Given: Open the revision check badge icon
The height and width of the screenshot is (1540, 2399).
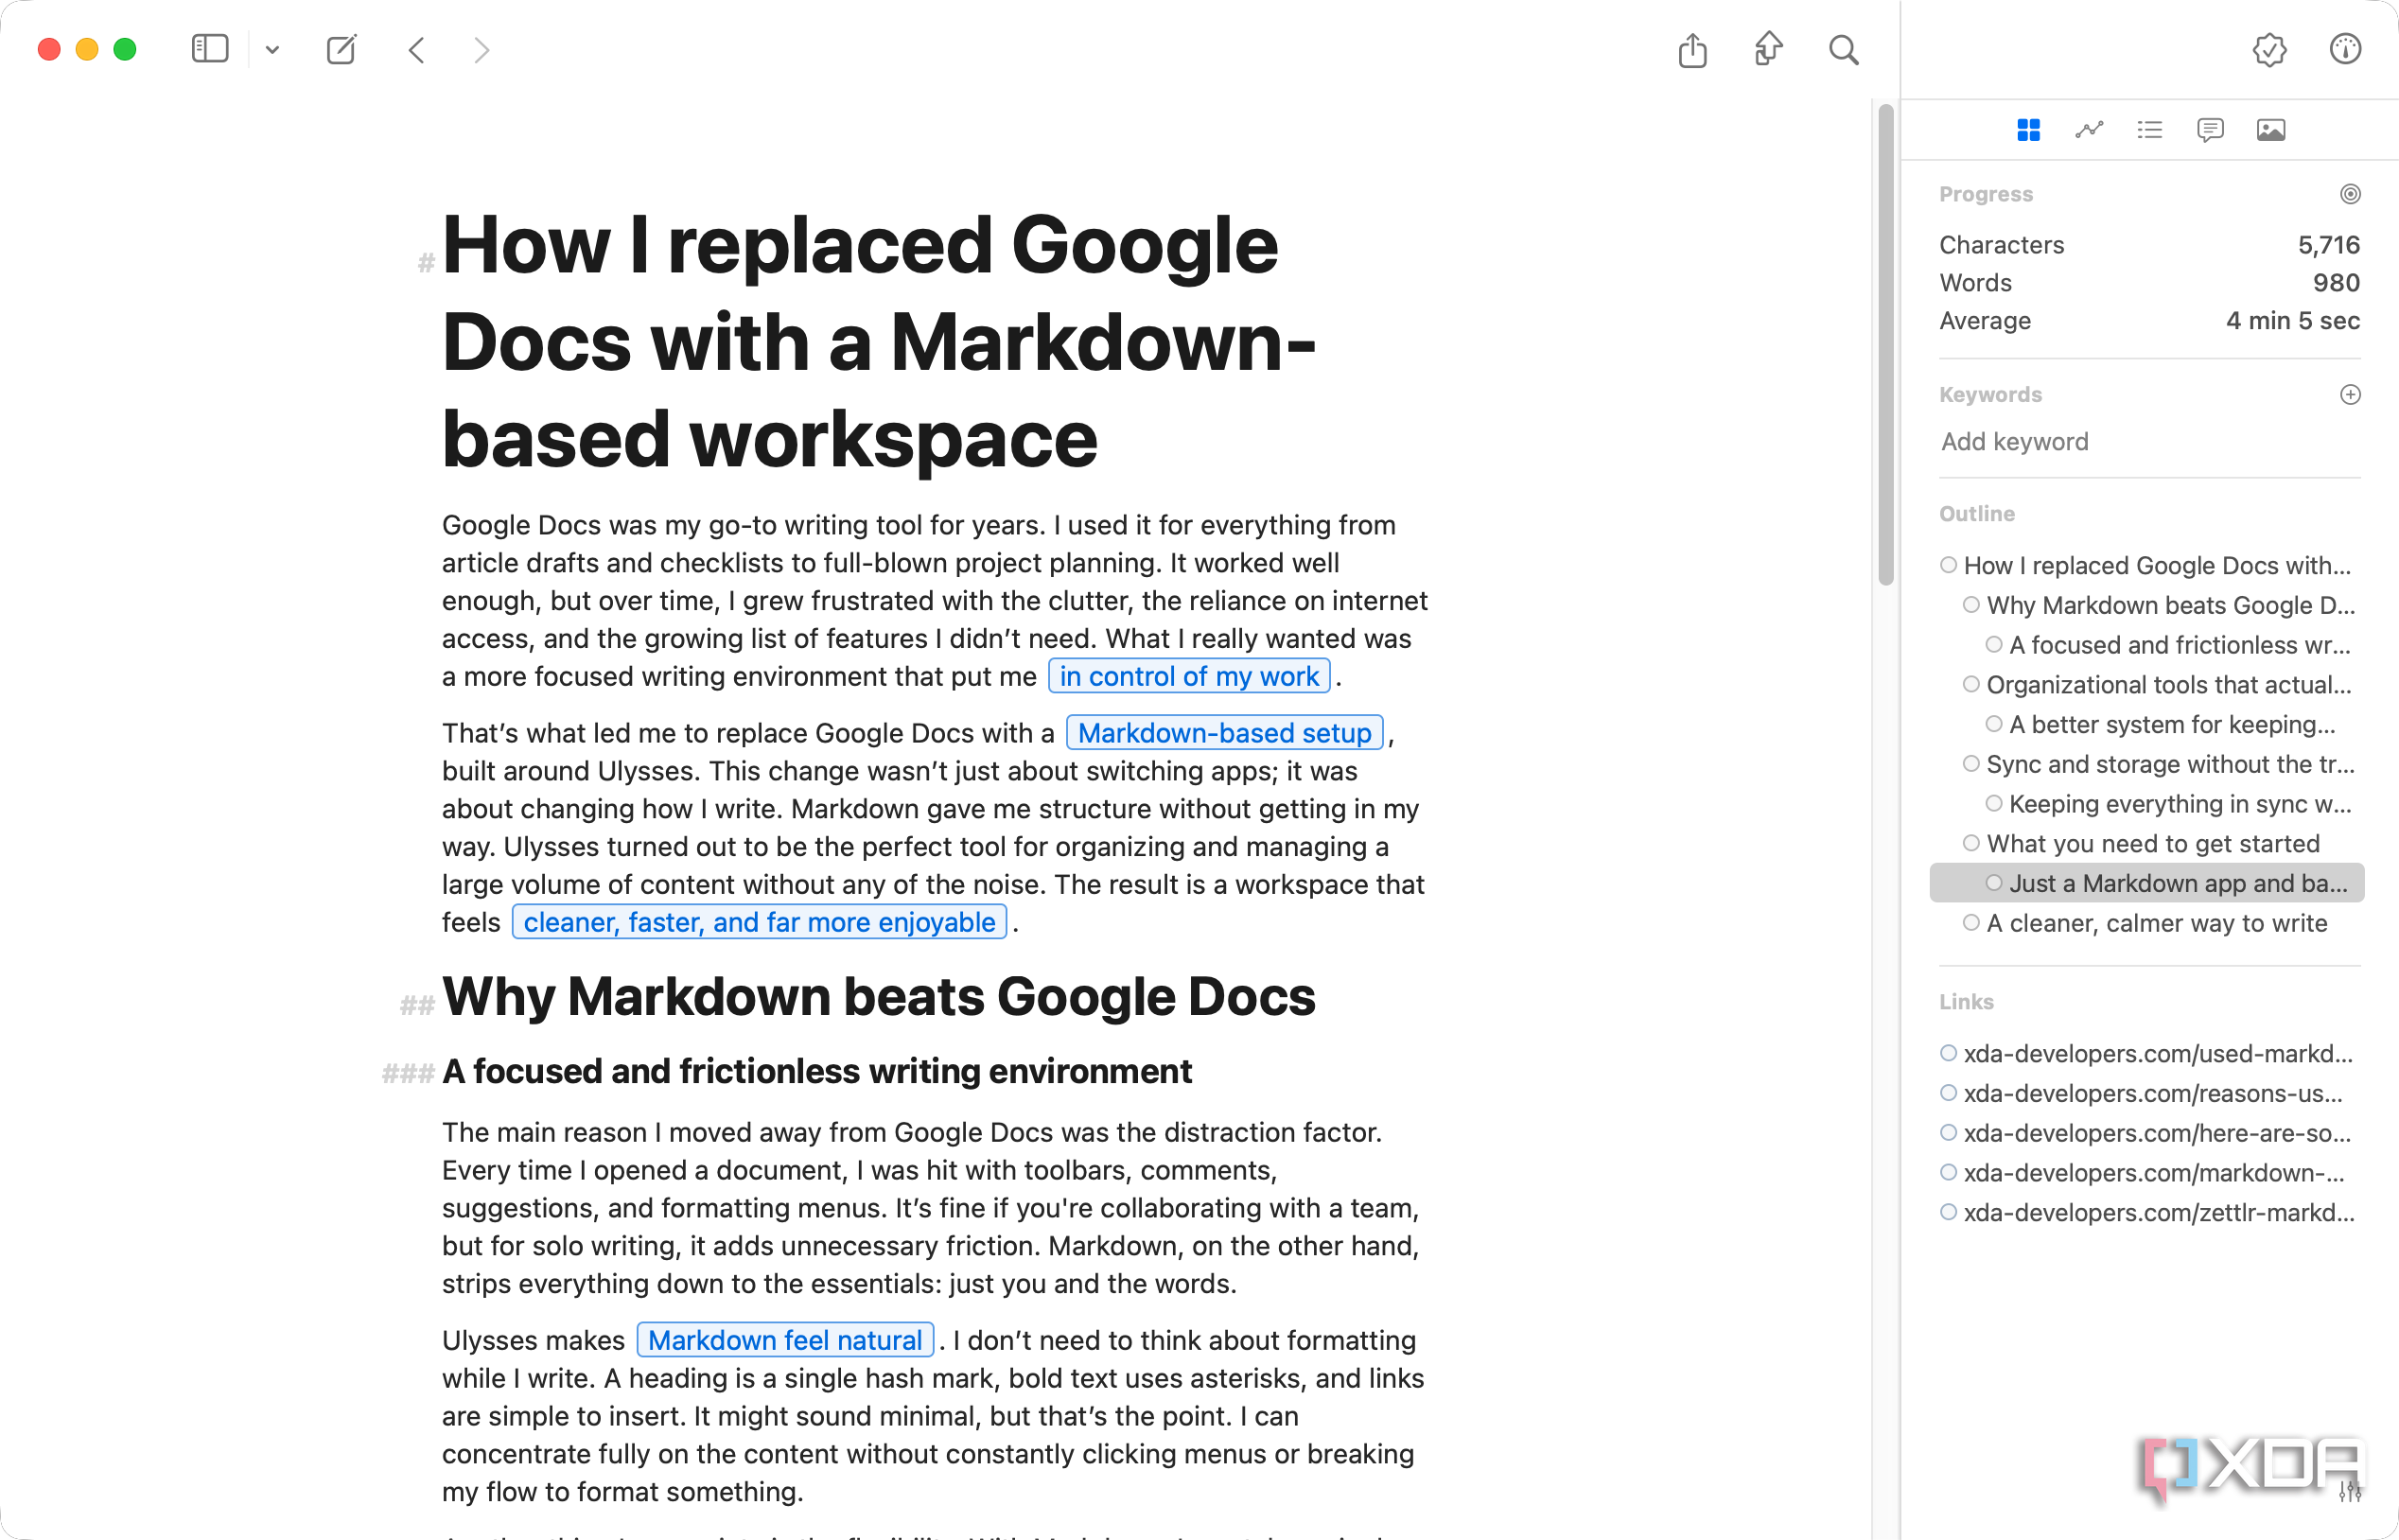Looking at the screenshot, I should tap(2269, 49).
